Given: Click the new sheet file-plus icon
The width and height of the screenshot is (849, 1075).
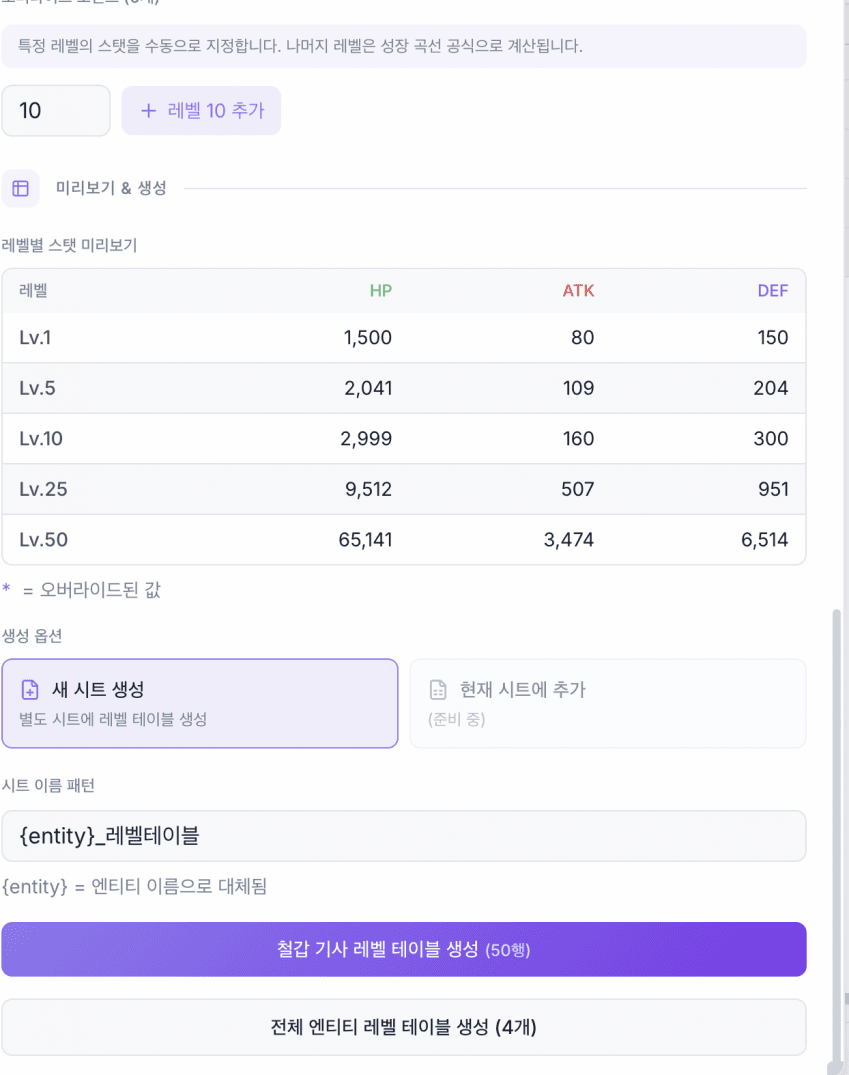Looking at the screenshot, I should coord(30,690).
